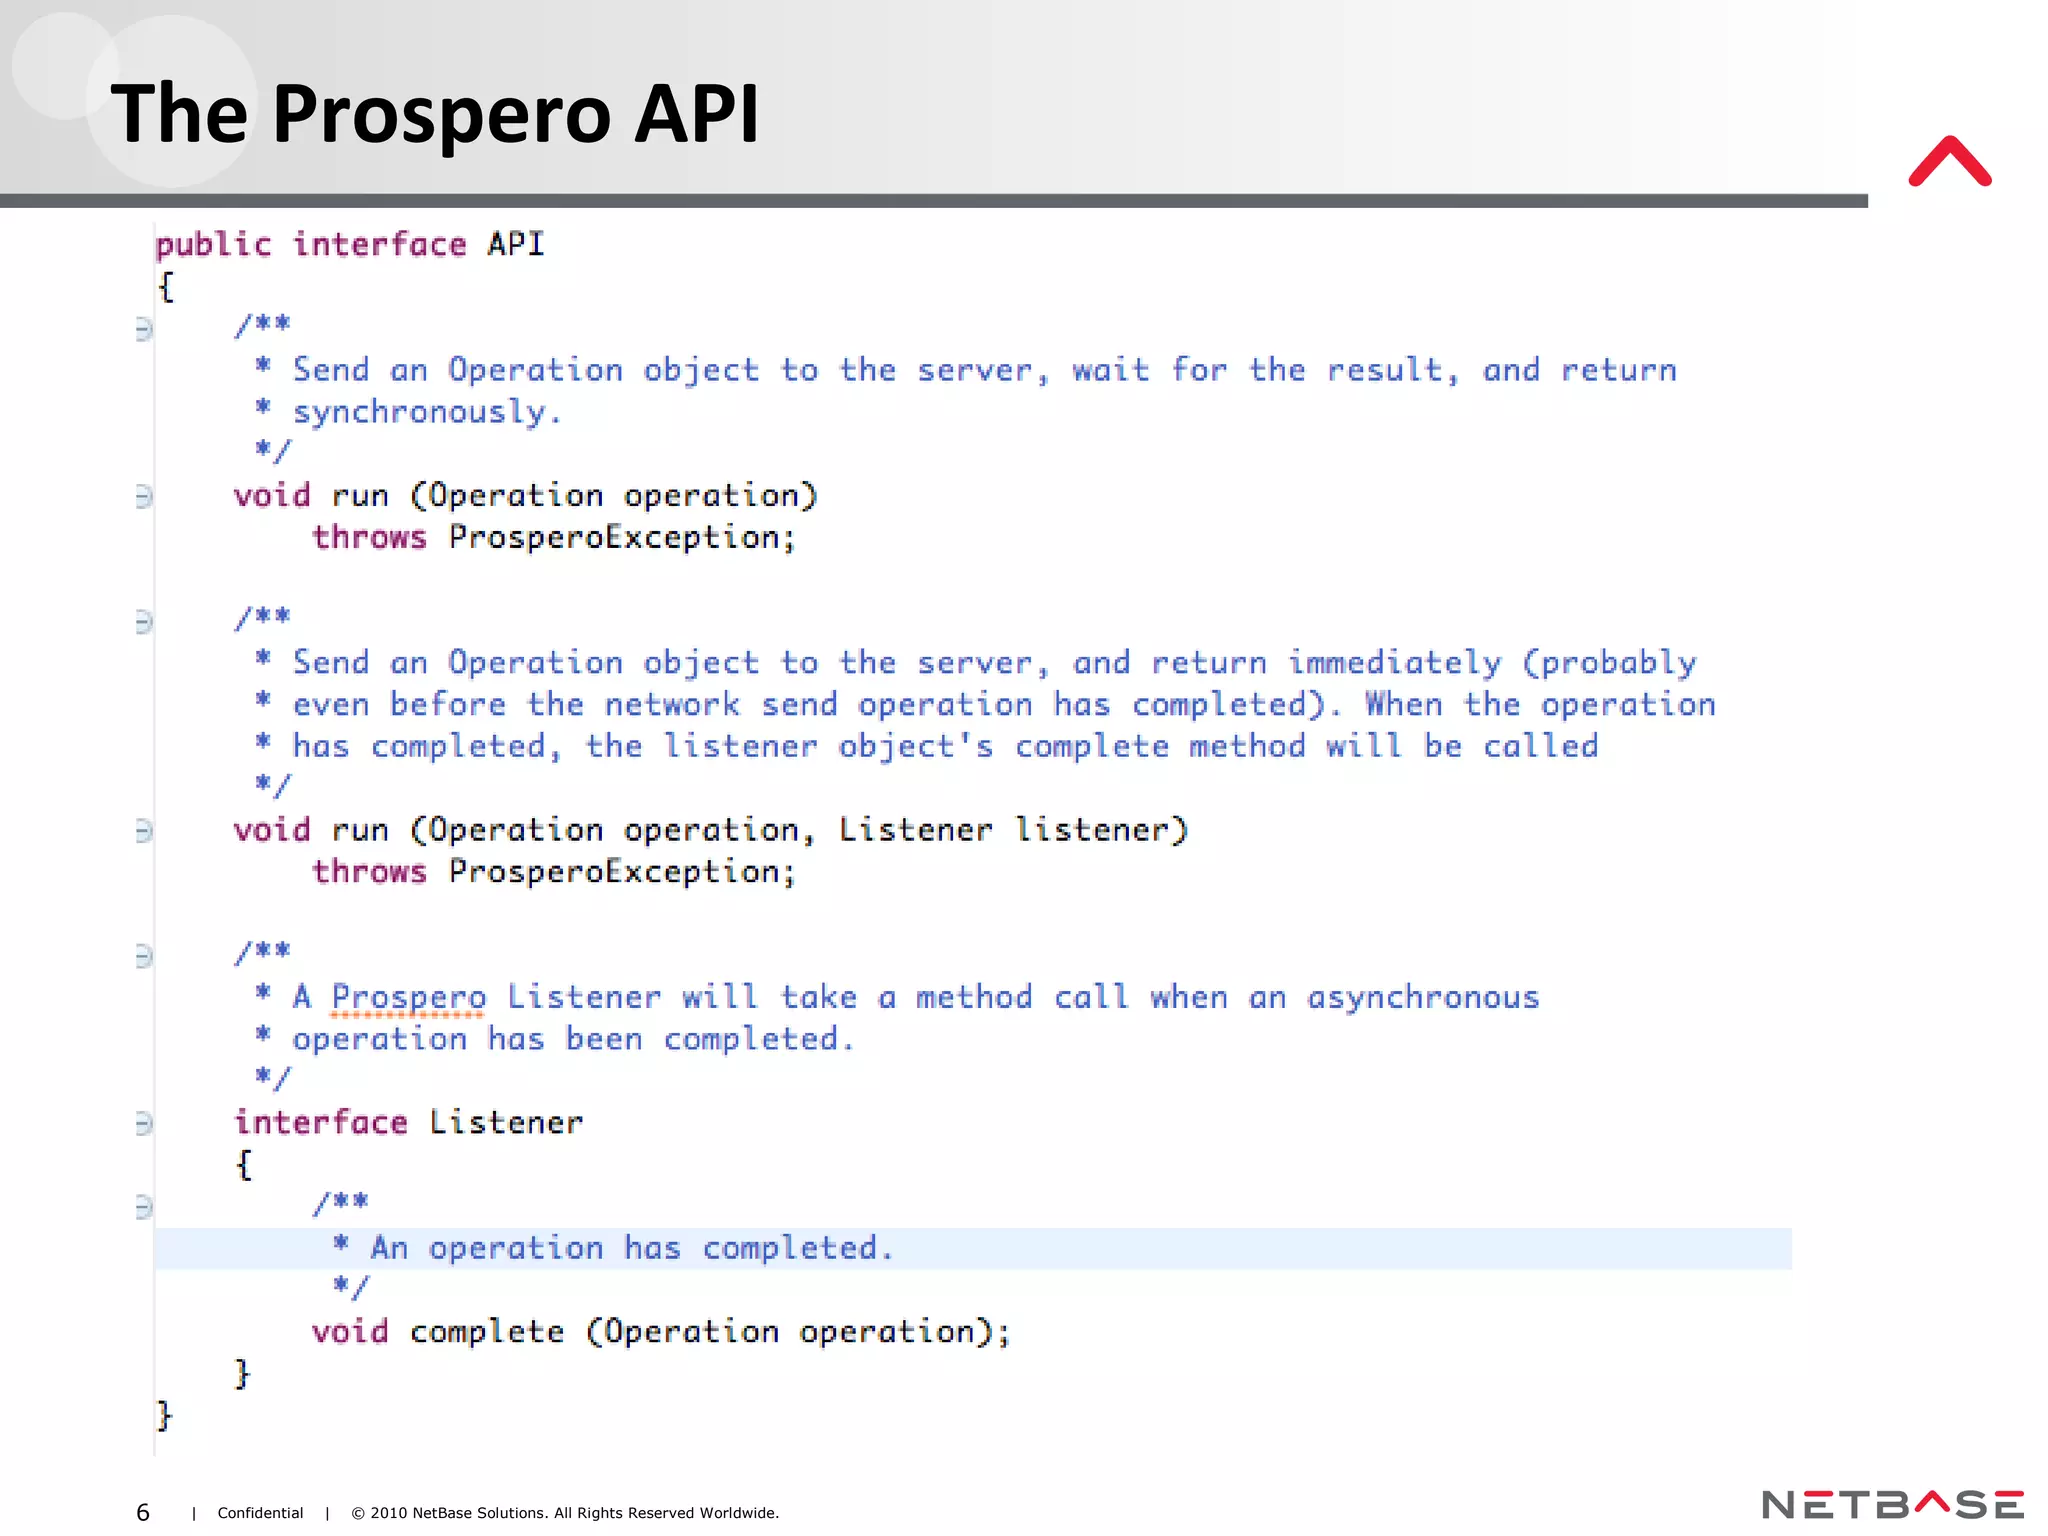The width and height of the screenshot is (2048, 1536).
Task: Click the red chevron logo icon
Action: click(x=1950, y=162)
